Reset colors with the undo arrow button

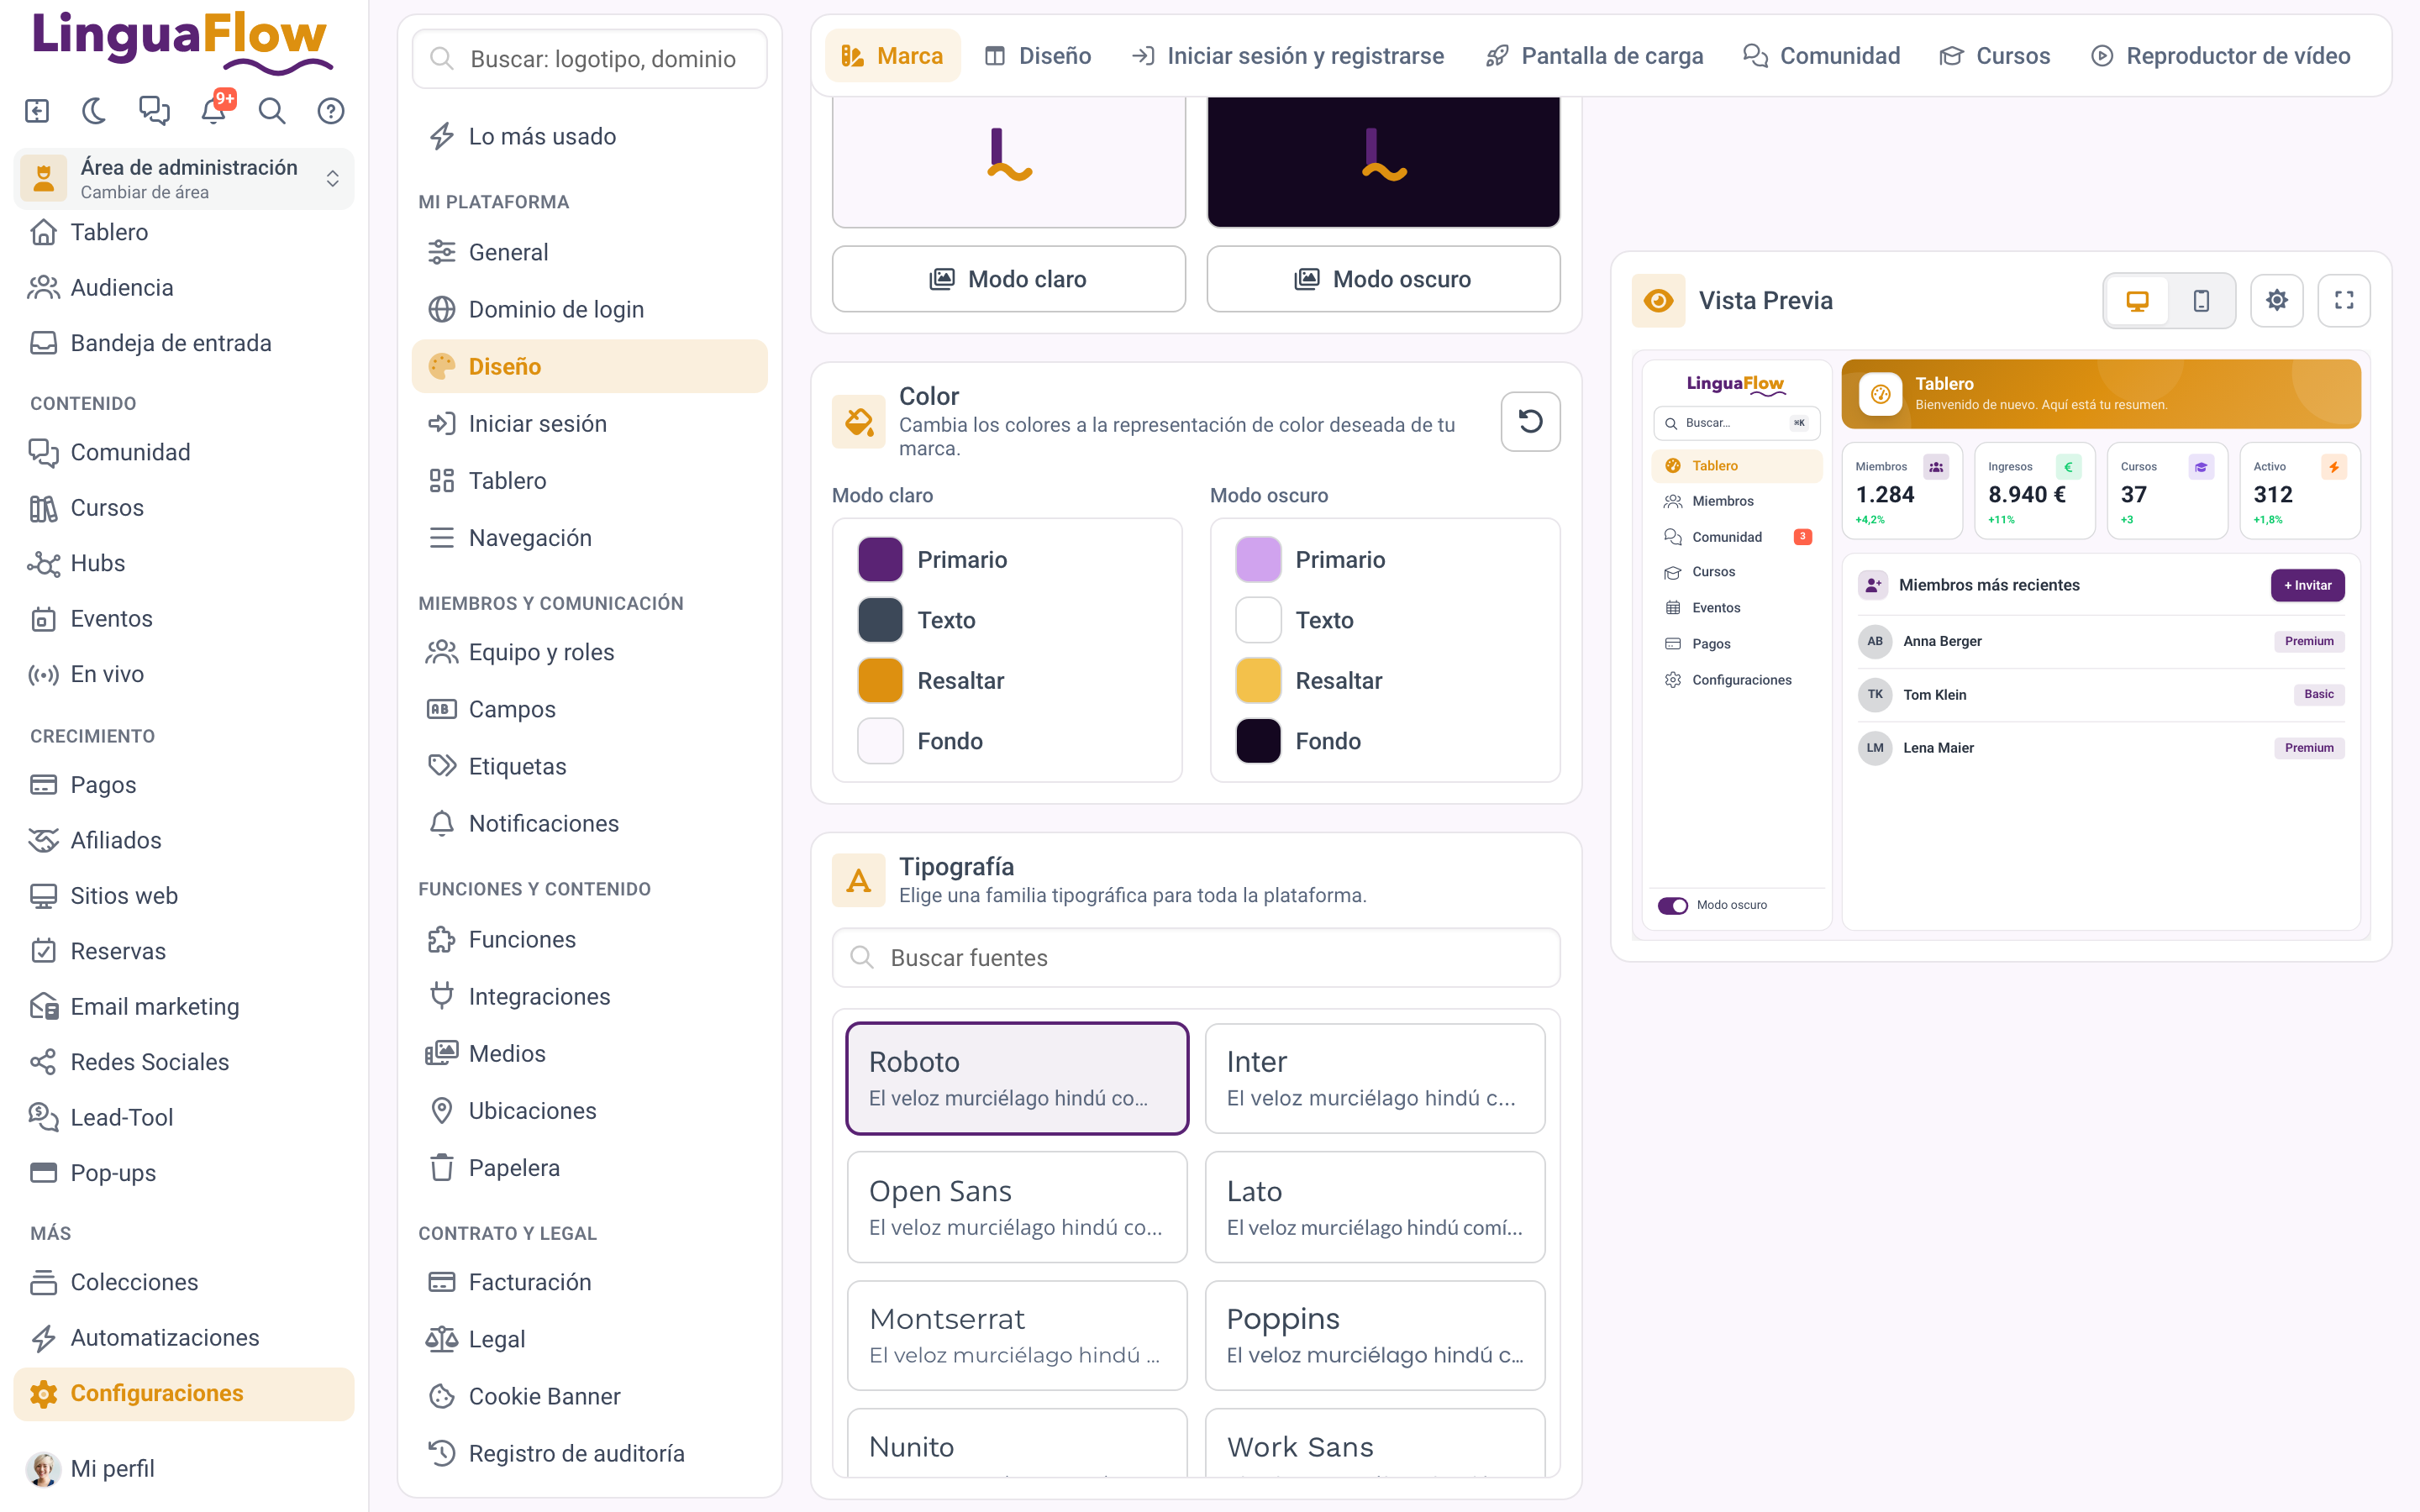[x=1530, y=421]
